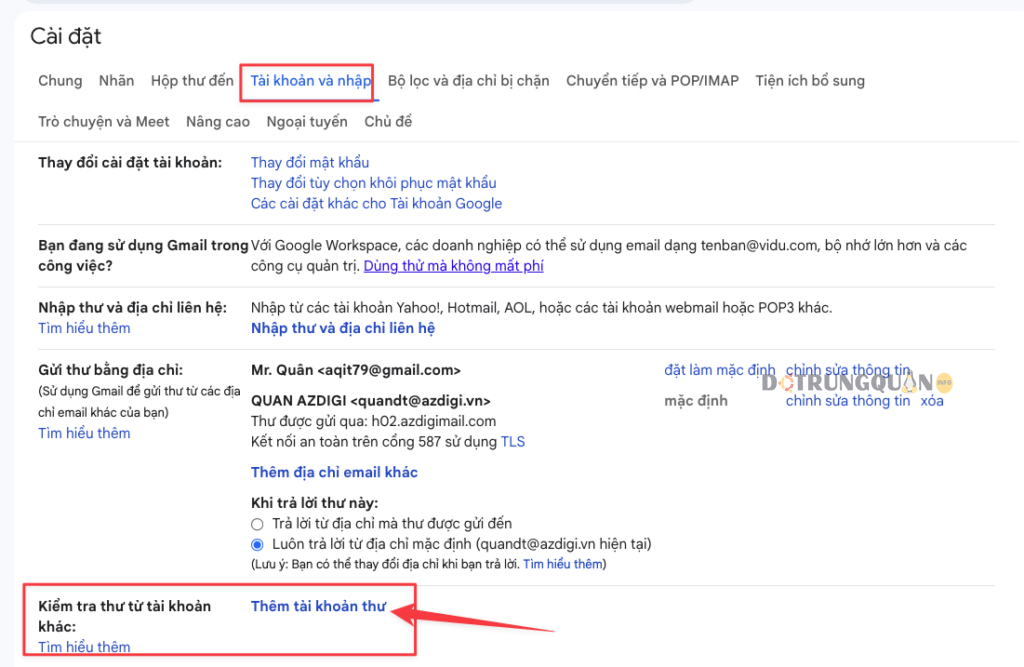Click Dùng thử mà không mất phí link
This screenshot has height=667, width=1024.
453,266
